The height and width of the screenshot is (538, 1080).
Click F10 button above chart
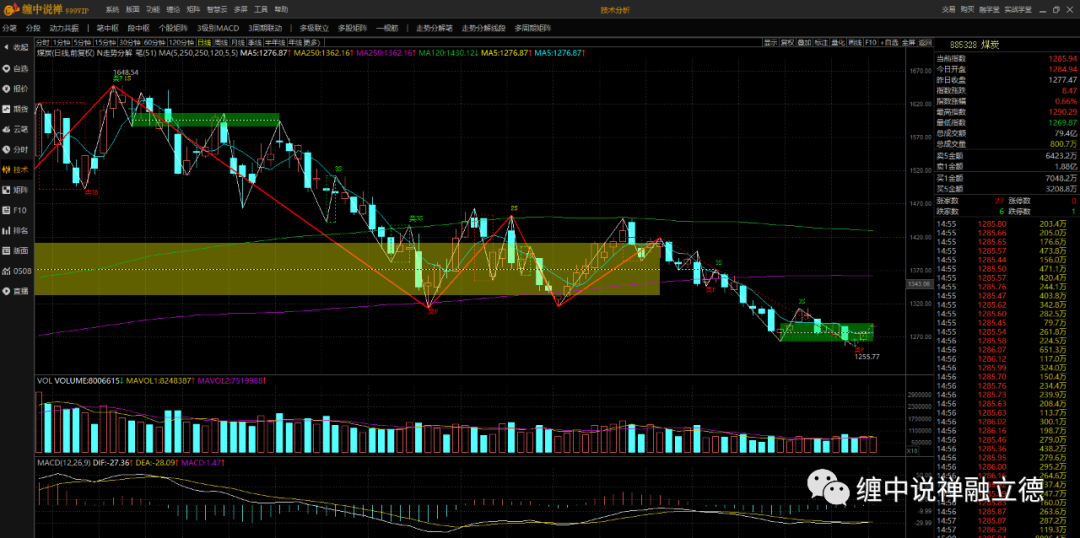tap(871, 43)
